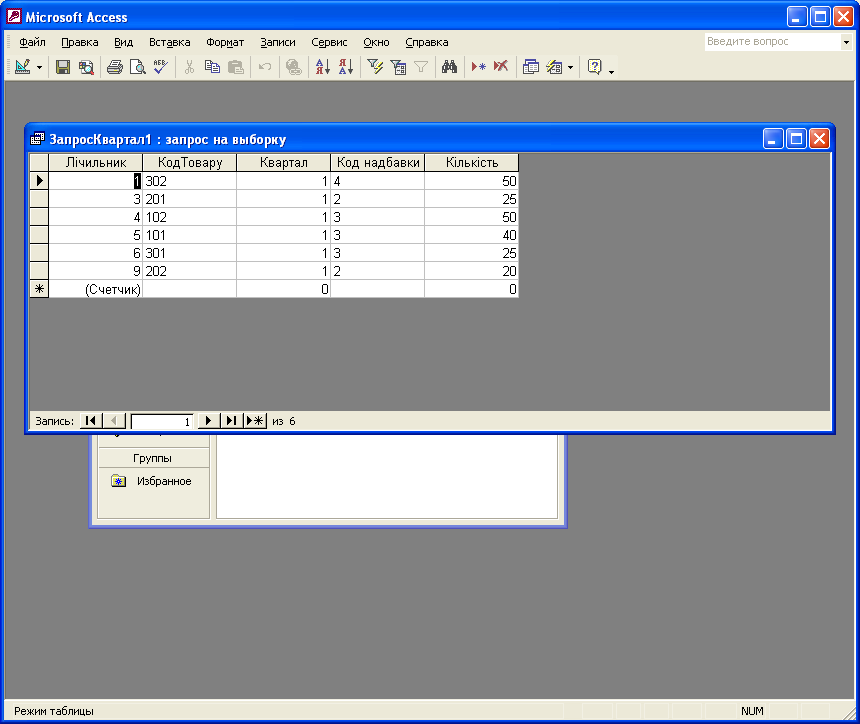Go to previous record navigation button
This screenshot has width=860, height=724.
114,421
